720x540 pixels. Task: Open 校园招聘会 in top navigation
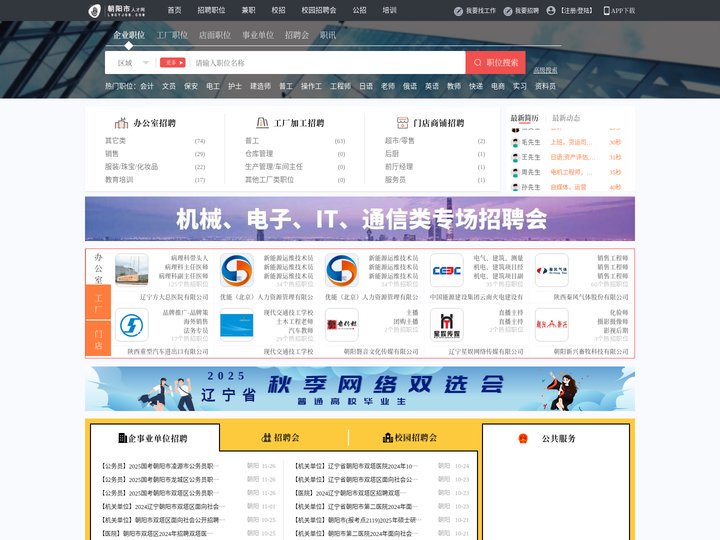(319, 10)
